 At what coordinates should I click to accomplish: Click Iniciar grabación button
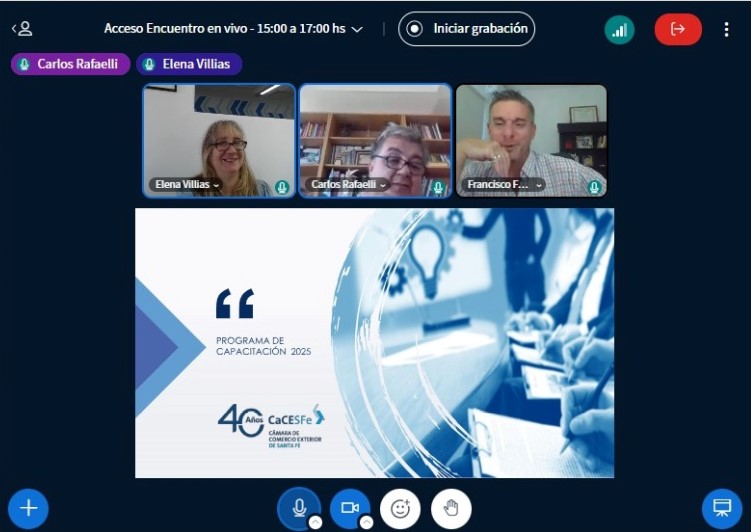coord(467,29)
